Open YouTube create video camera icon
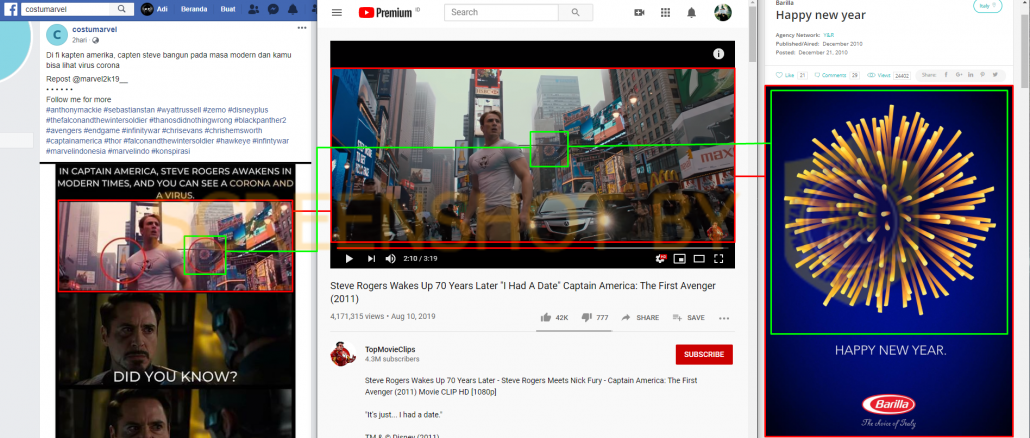This screenshot has height=438, width=1030. [x=639, y=12]
